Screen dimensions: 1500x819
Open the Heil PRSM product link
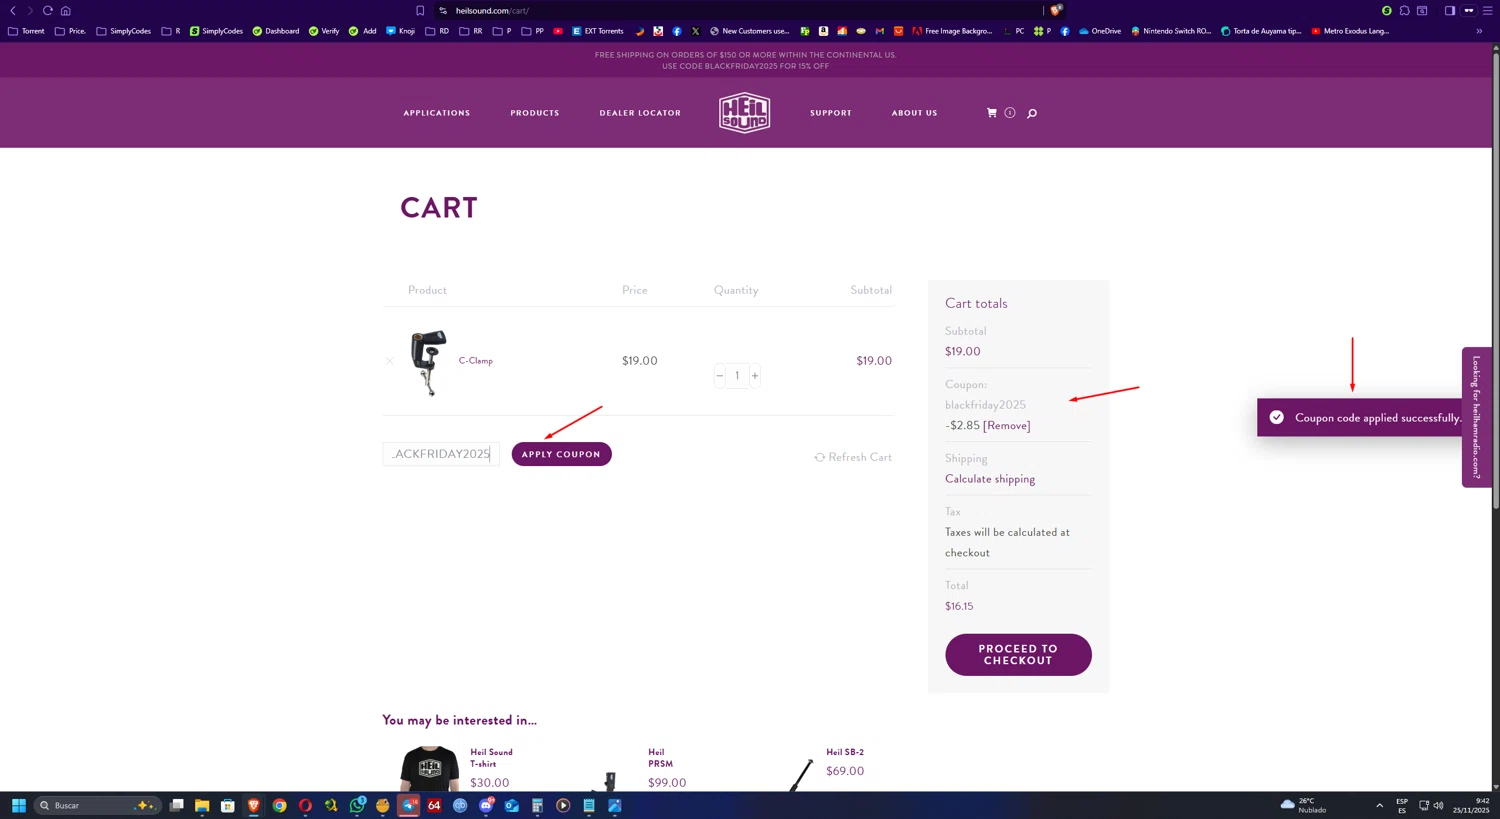click(660, 758)
